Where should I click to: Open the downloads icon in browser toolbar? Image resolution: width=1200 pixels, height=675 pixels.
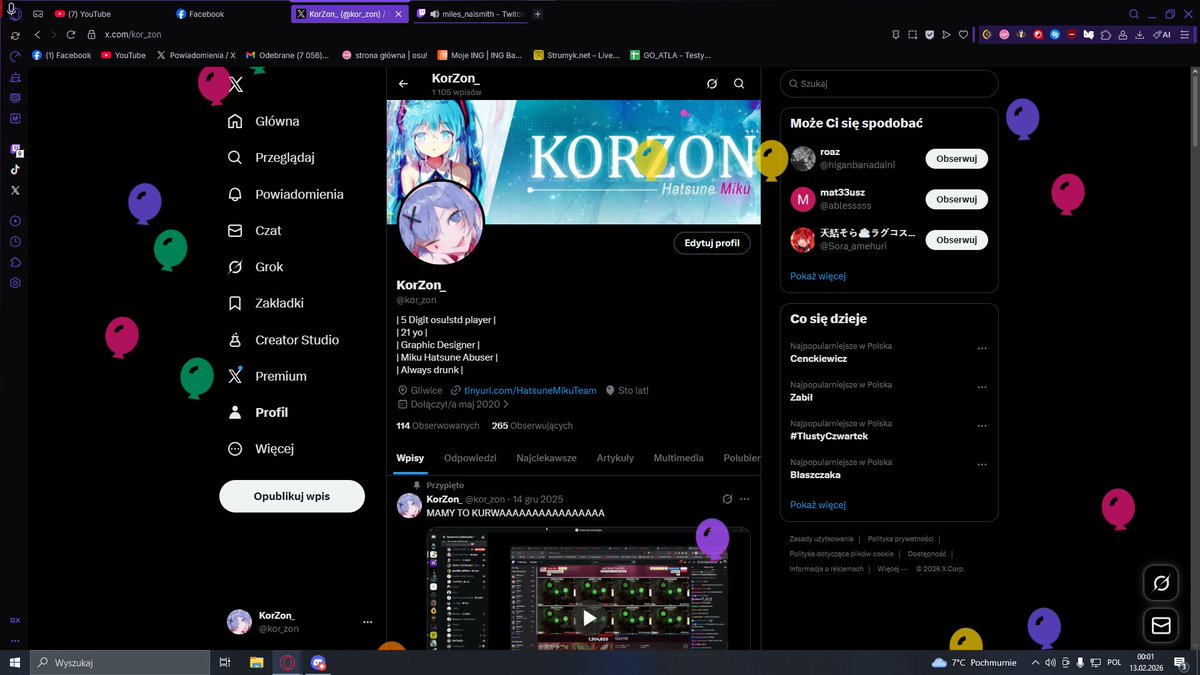click(x=1140, y=34)
